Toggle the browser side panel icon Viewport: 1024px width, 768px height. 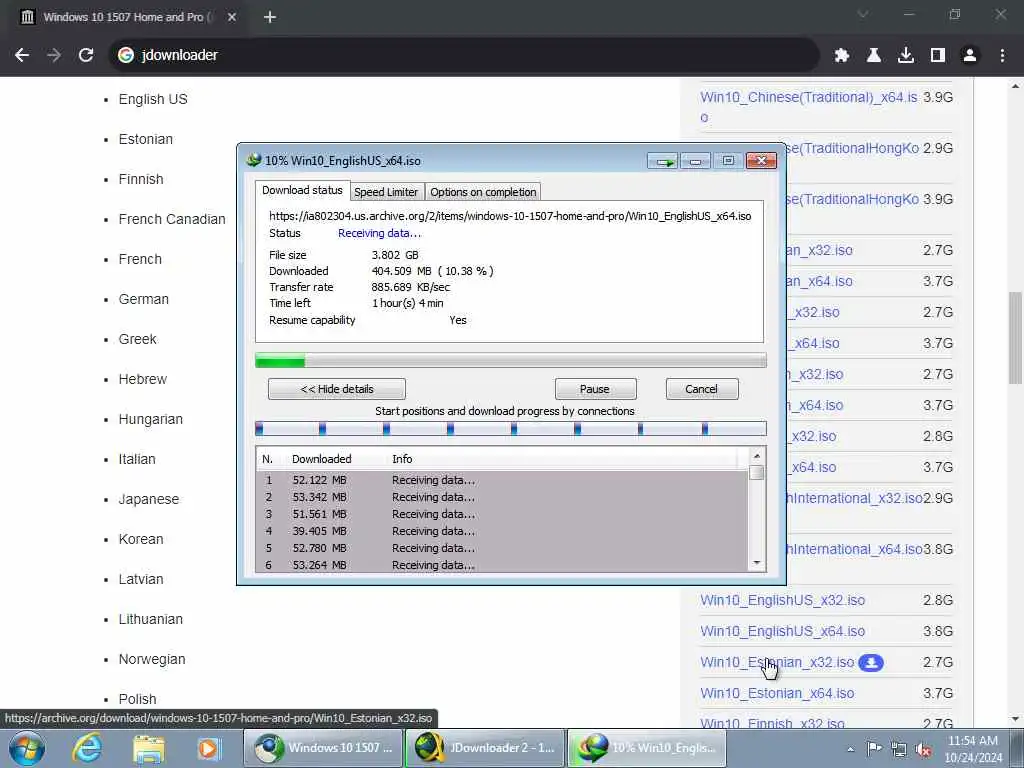(937, 56)
